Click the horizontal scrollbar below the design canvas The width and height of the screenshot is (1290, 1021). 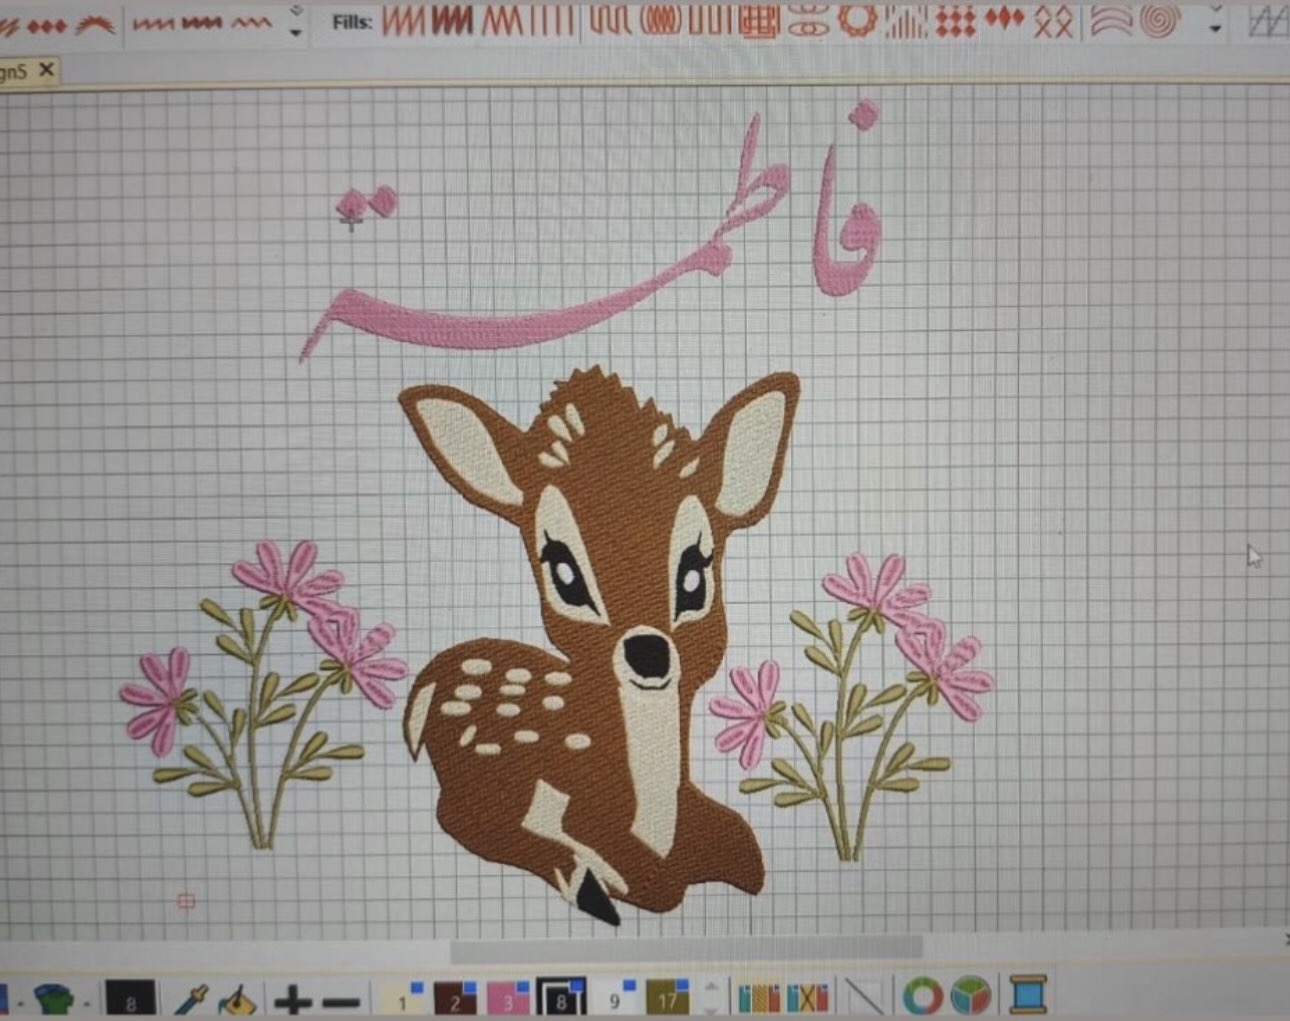click(686, 946)
